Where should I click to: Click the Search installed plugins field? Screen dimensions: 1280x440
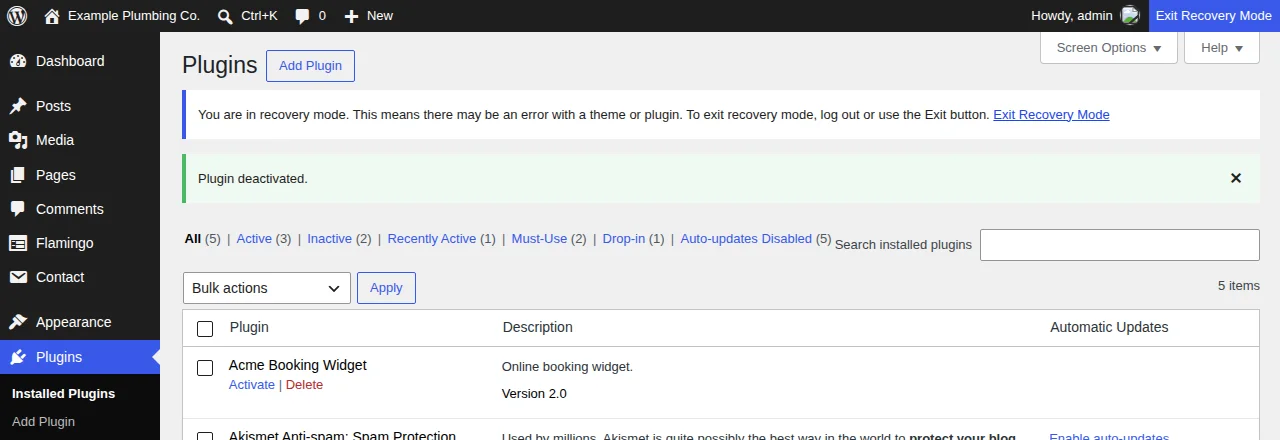coord(1120,245)
